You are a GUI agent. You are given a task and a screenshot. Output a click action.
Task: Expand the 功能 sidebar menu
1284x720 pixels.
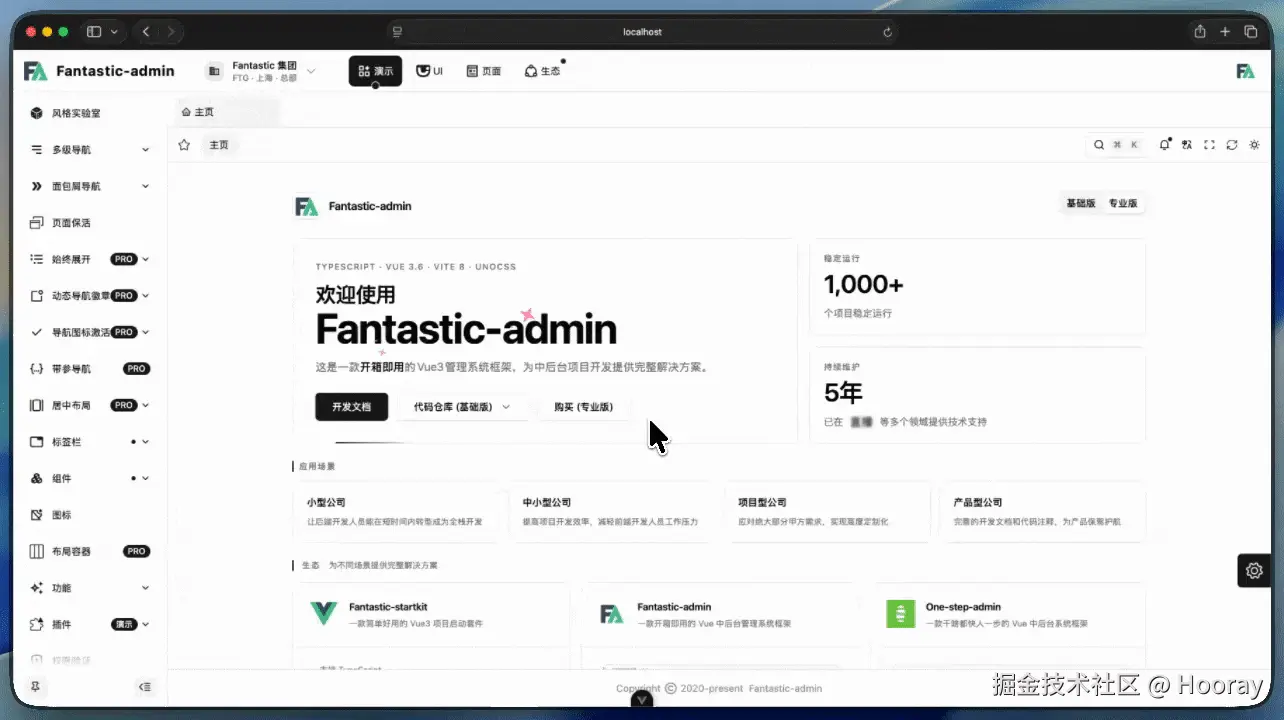coord(88,588)
